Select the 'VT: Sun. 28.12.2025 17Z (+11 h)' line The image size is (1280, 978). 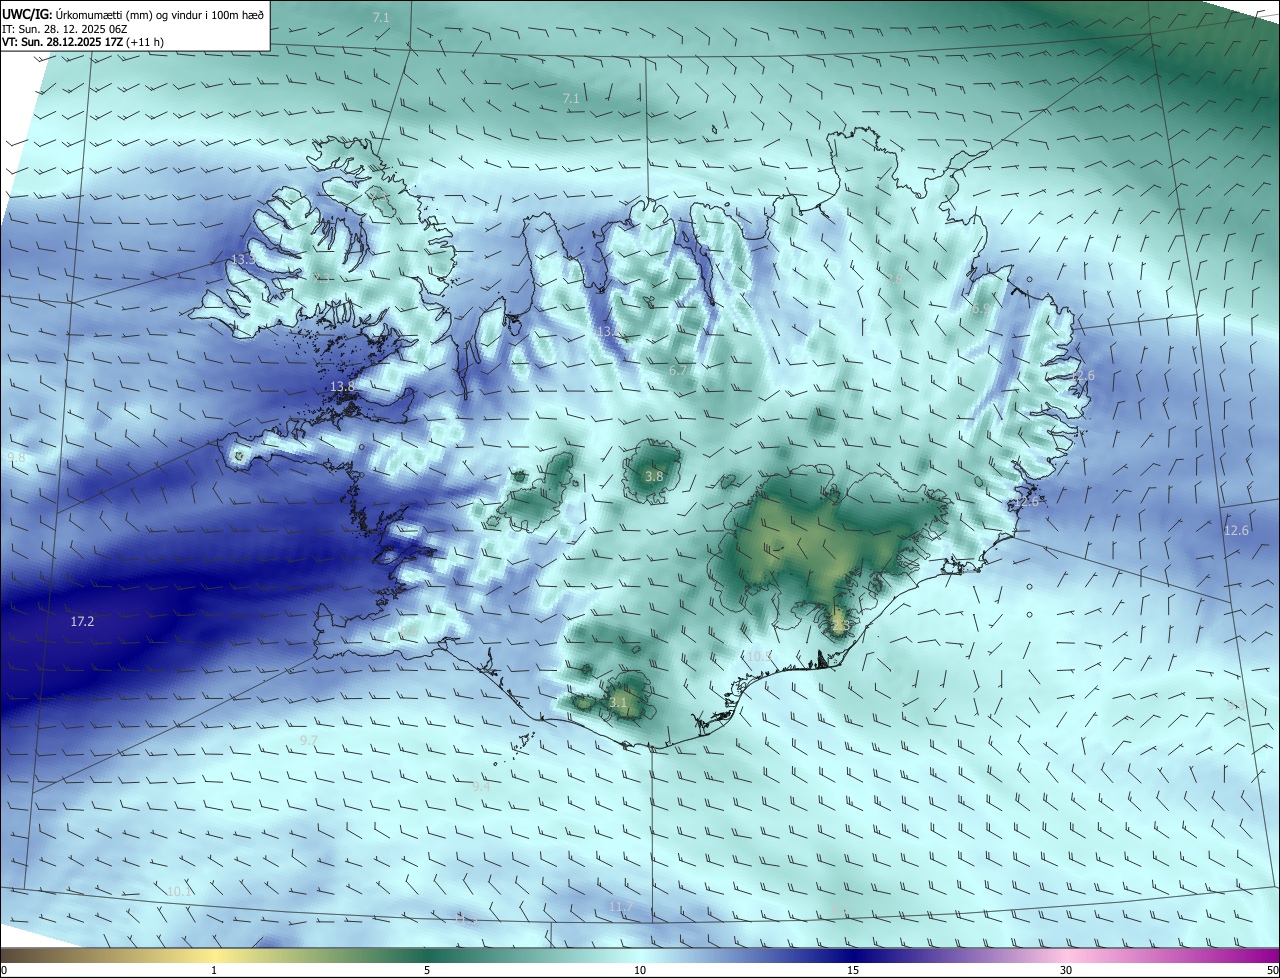[84, 42]
